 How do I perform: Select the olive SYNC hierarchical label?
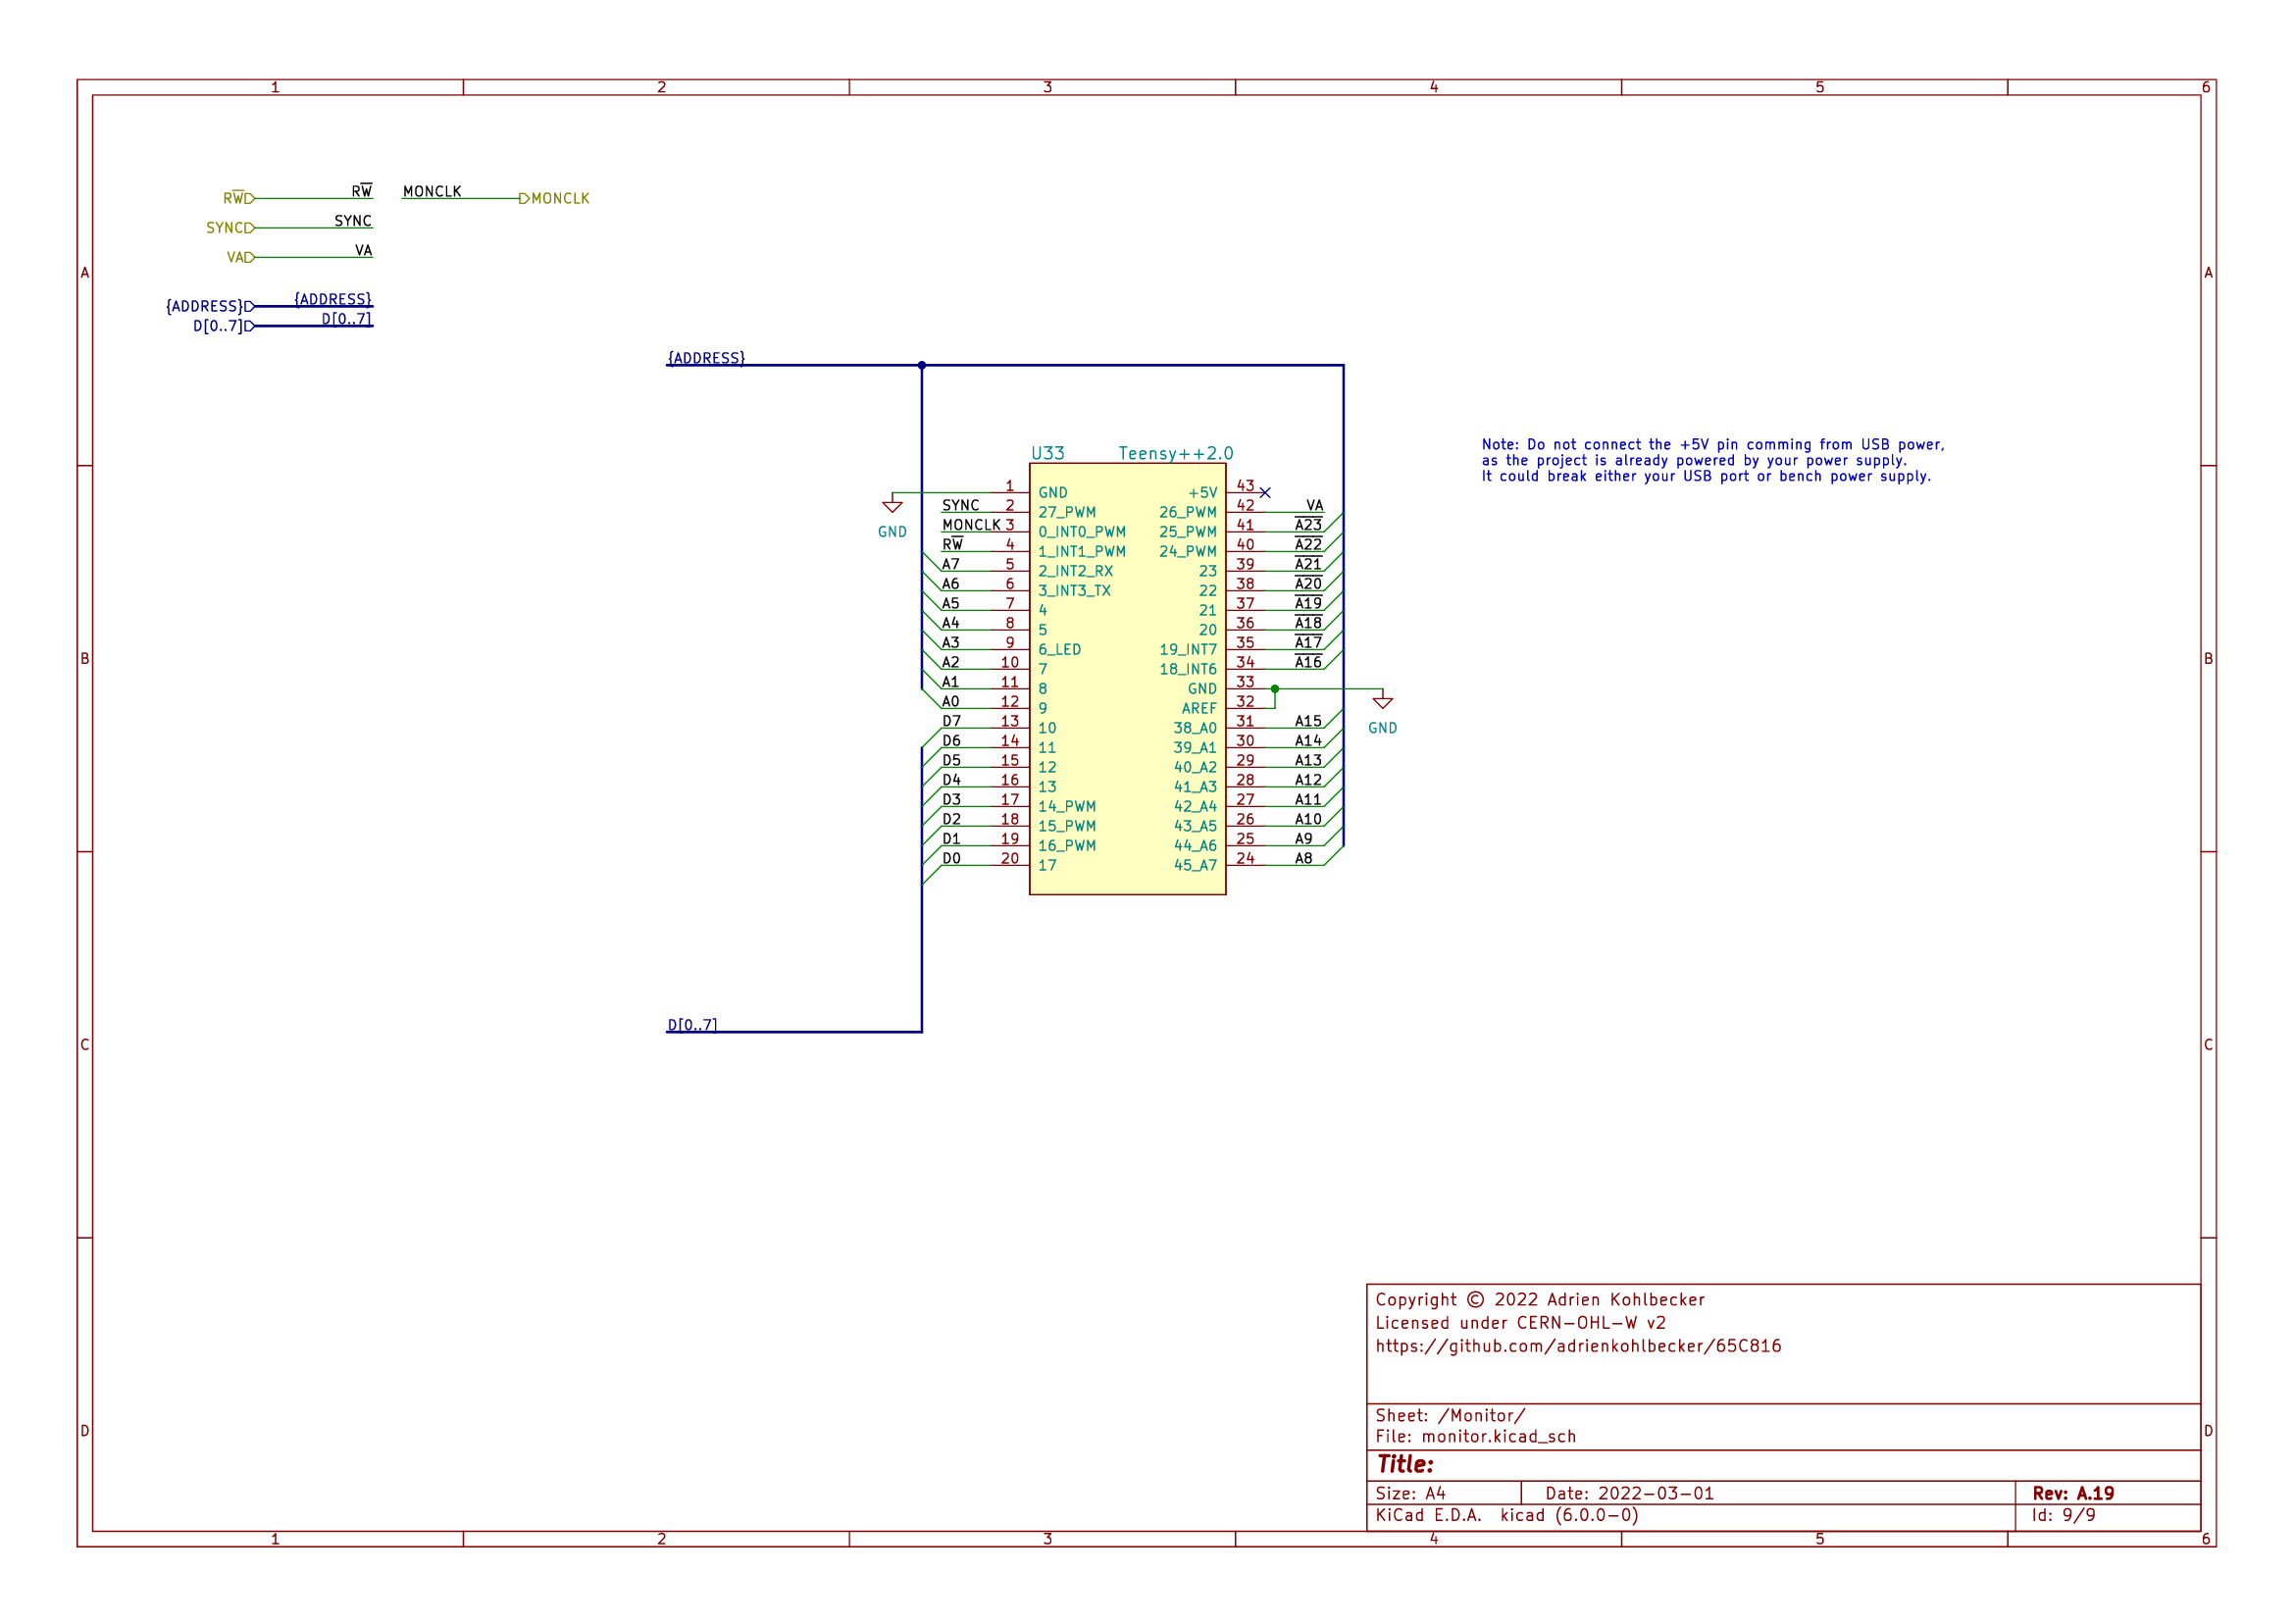[x=230, y=227]
